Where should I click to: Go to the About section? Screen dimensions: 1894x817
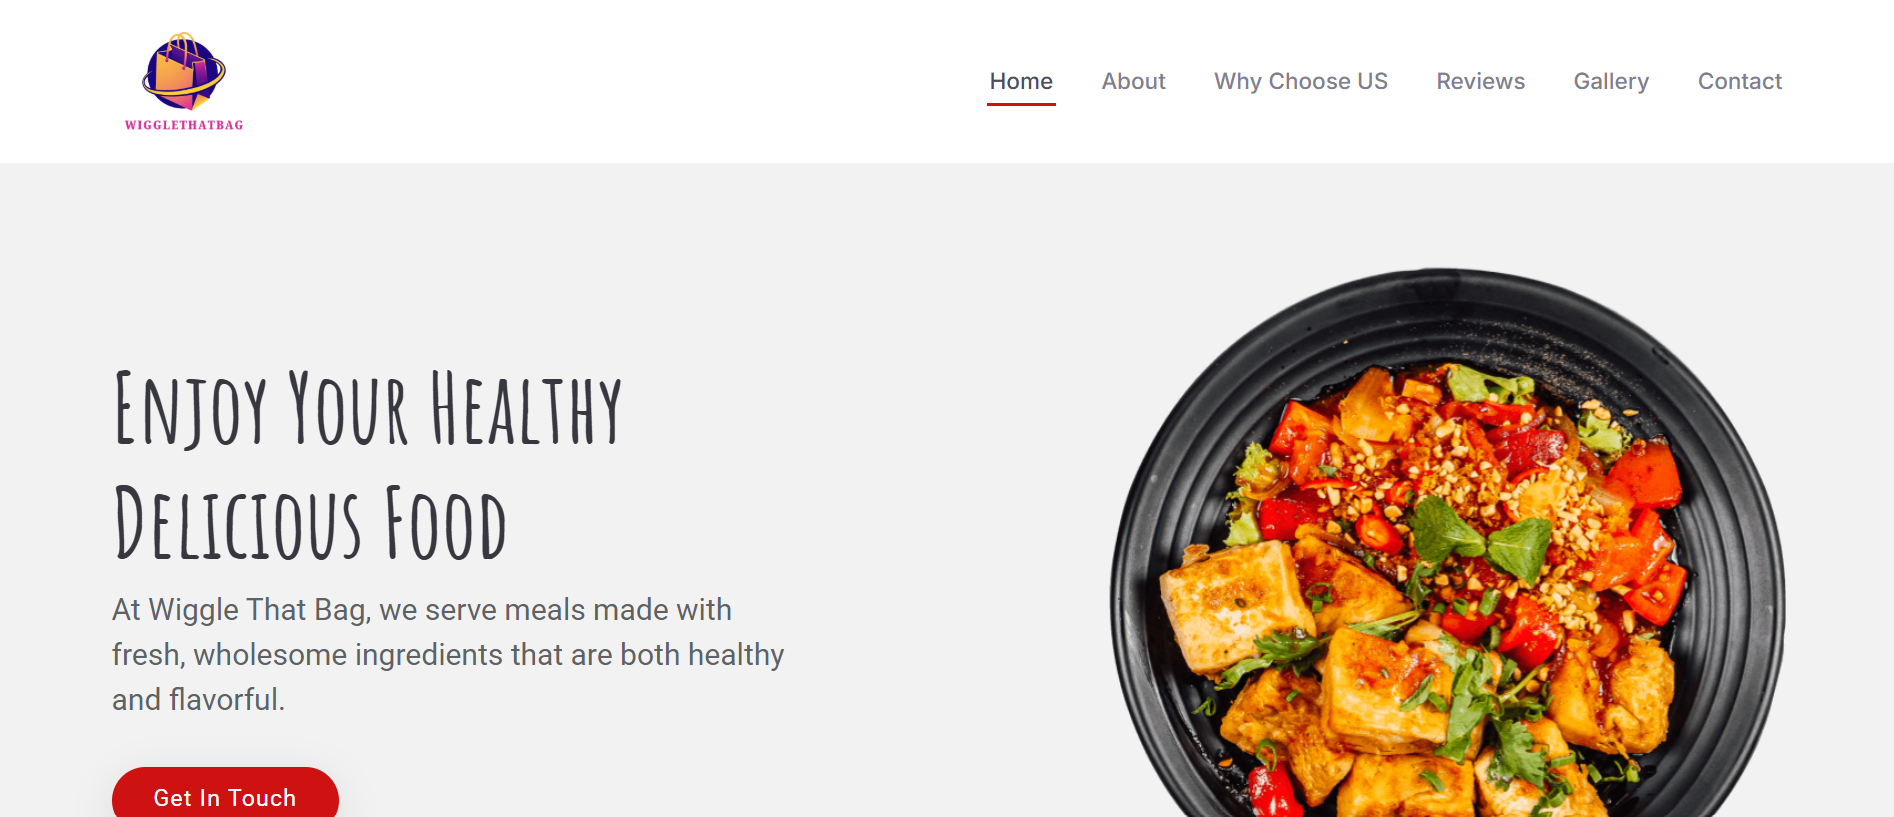(x=1133, y=81)
